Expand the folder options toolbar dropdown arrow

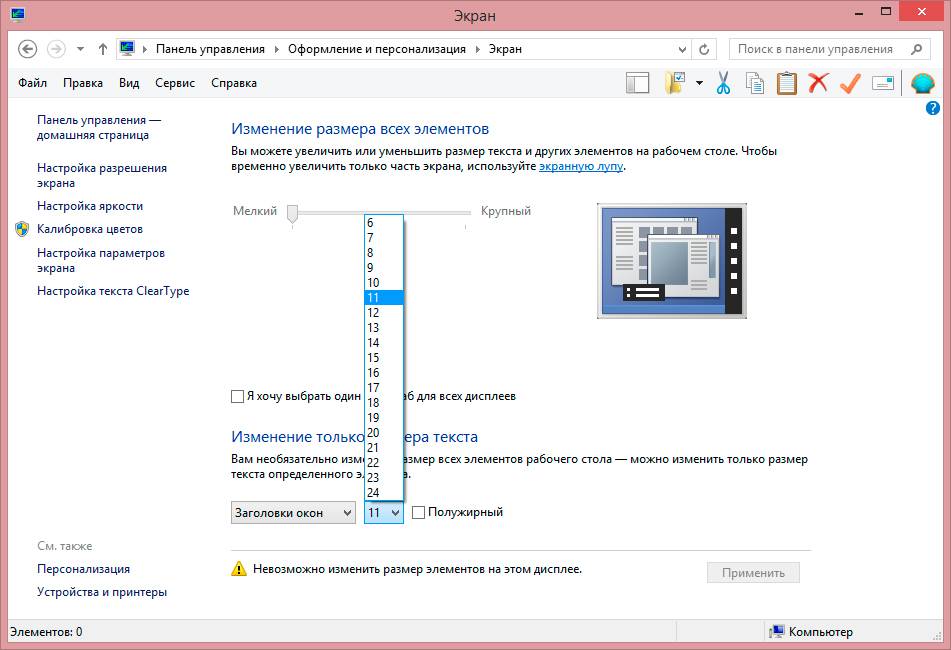coord(699,83)
